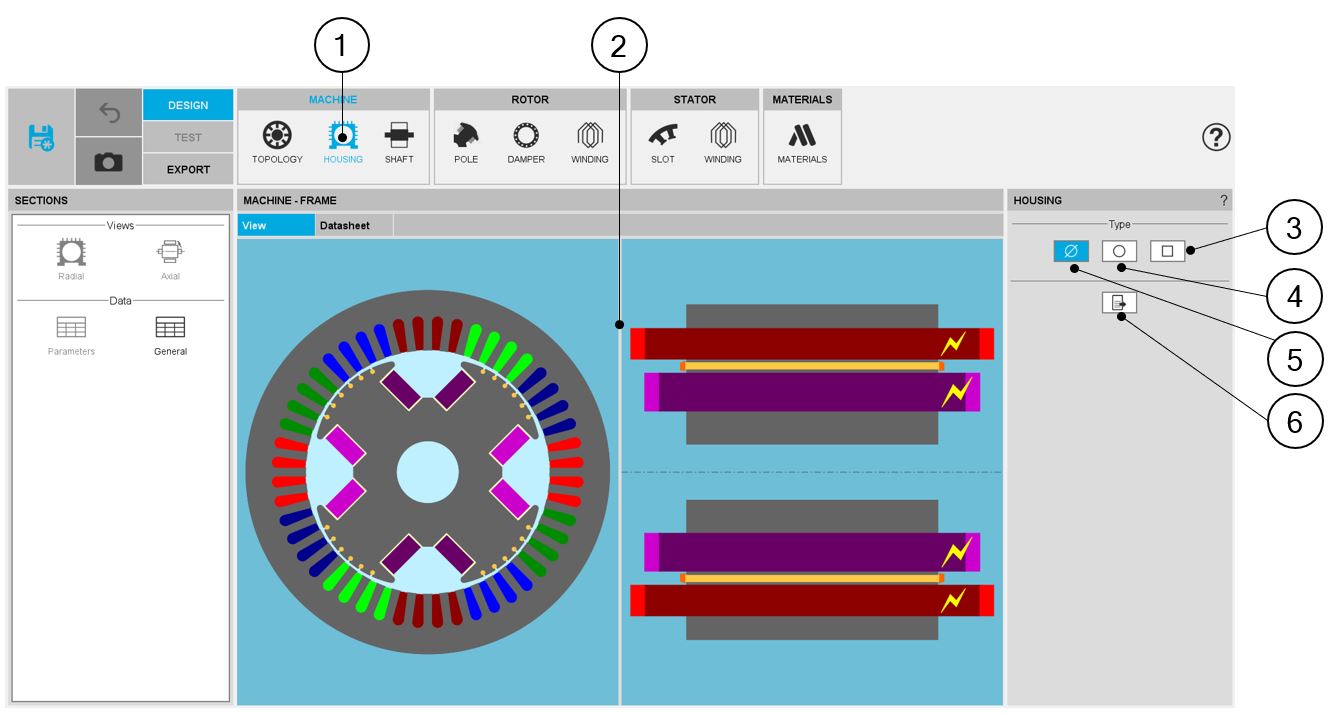Select the Shaft icon in Machine group

399,142
